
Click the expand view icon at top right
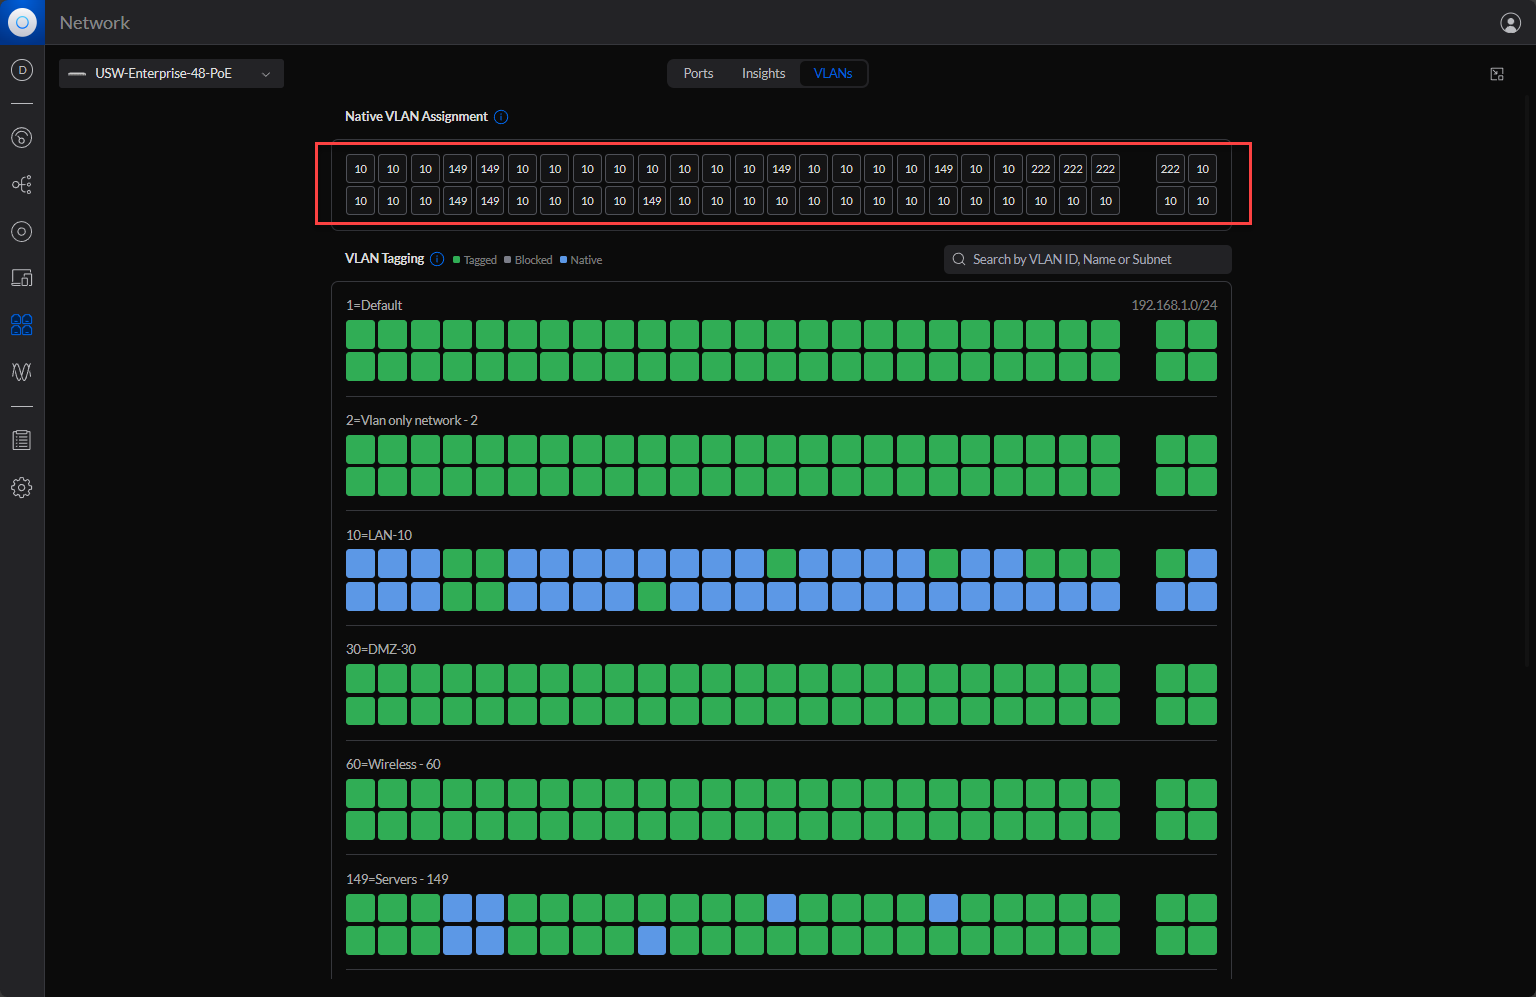point(1497,74)
